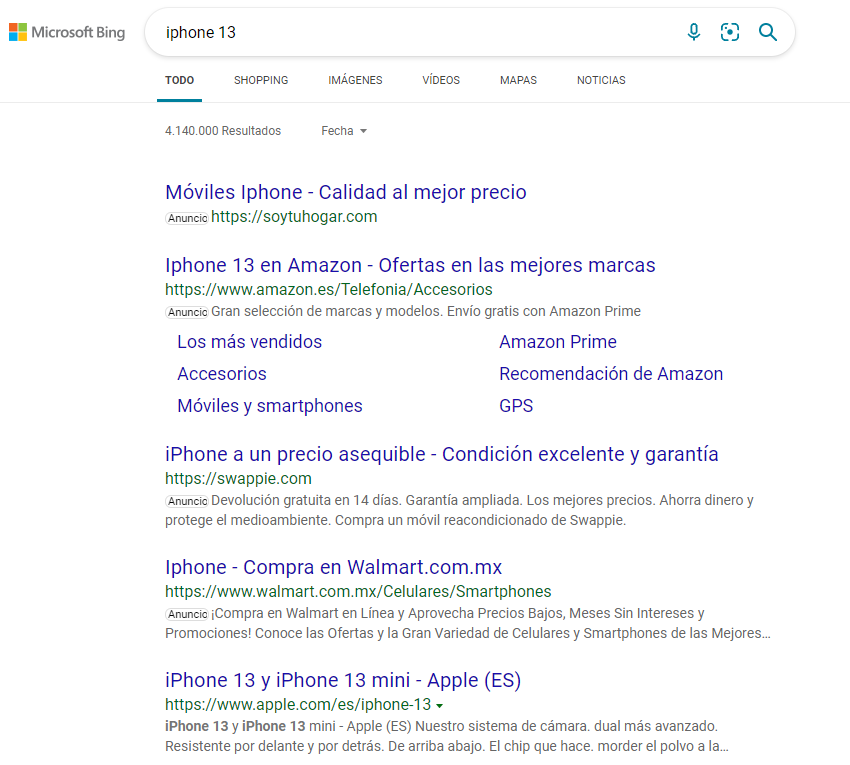Click the soytuhogar.com URL

coord(294,216)
